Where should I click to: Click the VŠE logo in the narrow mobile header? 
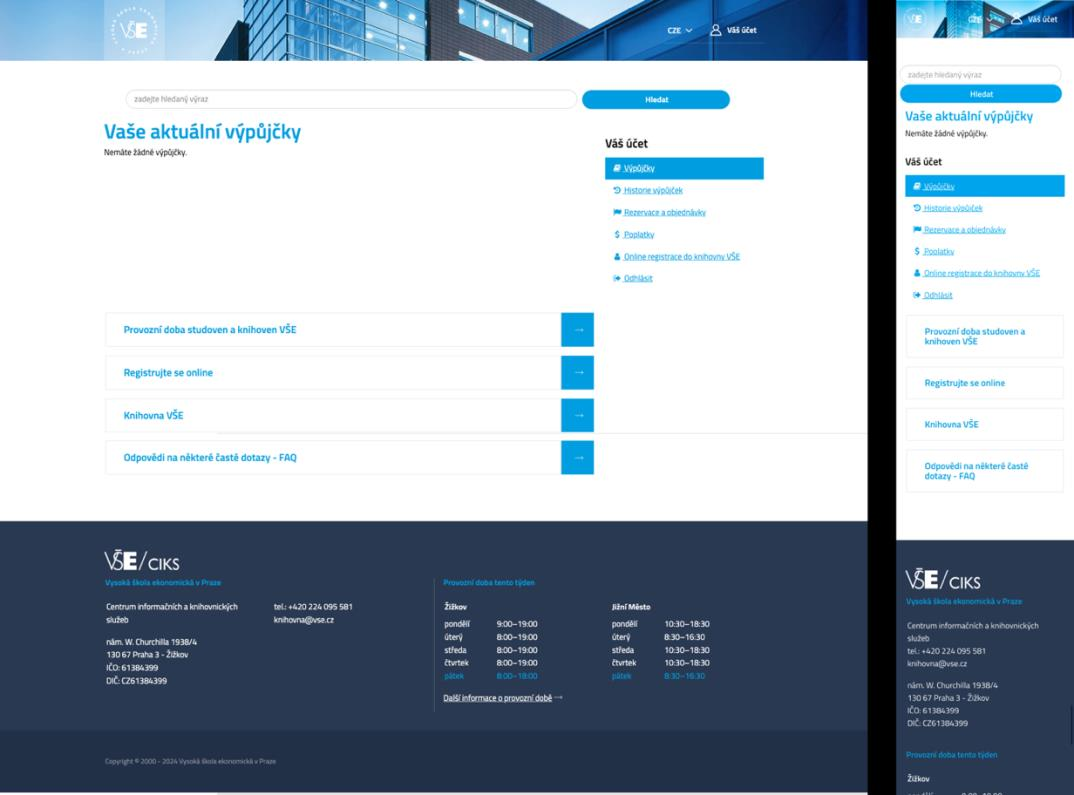coord(915,18)
